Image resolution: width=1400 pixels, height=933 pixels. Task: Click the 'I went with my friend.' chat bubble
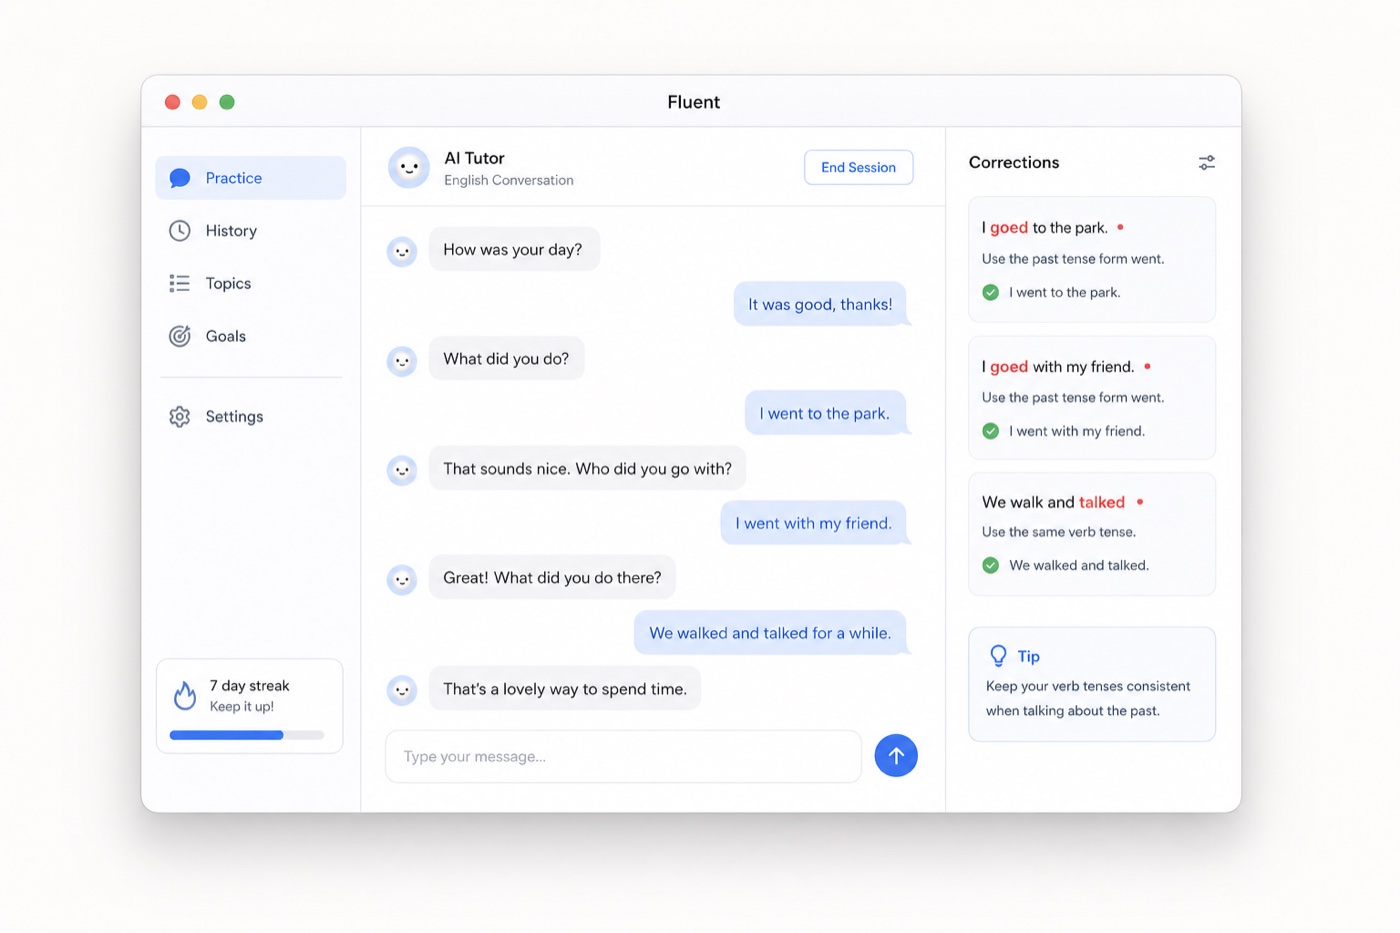pos(814,523)
